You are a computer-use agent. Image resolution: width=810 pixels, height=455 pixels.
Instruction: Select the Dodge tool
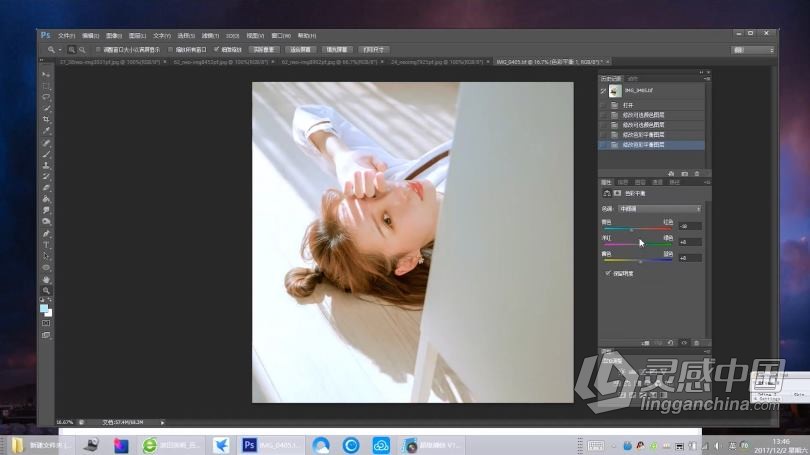coord(46,222)
